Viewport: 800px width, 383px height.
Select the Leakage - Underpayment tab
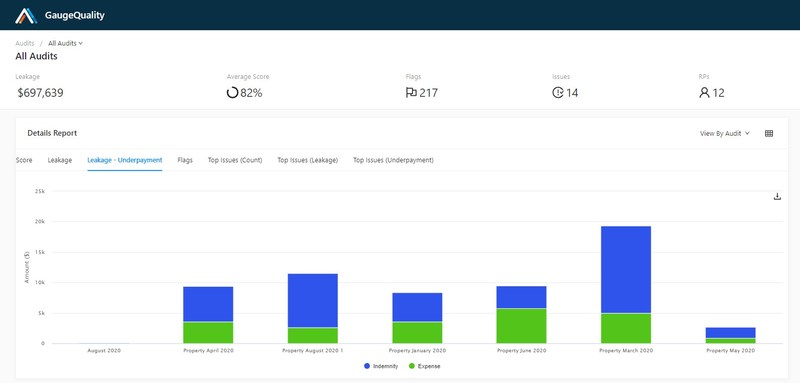(x=124, y=160)
